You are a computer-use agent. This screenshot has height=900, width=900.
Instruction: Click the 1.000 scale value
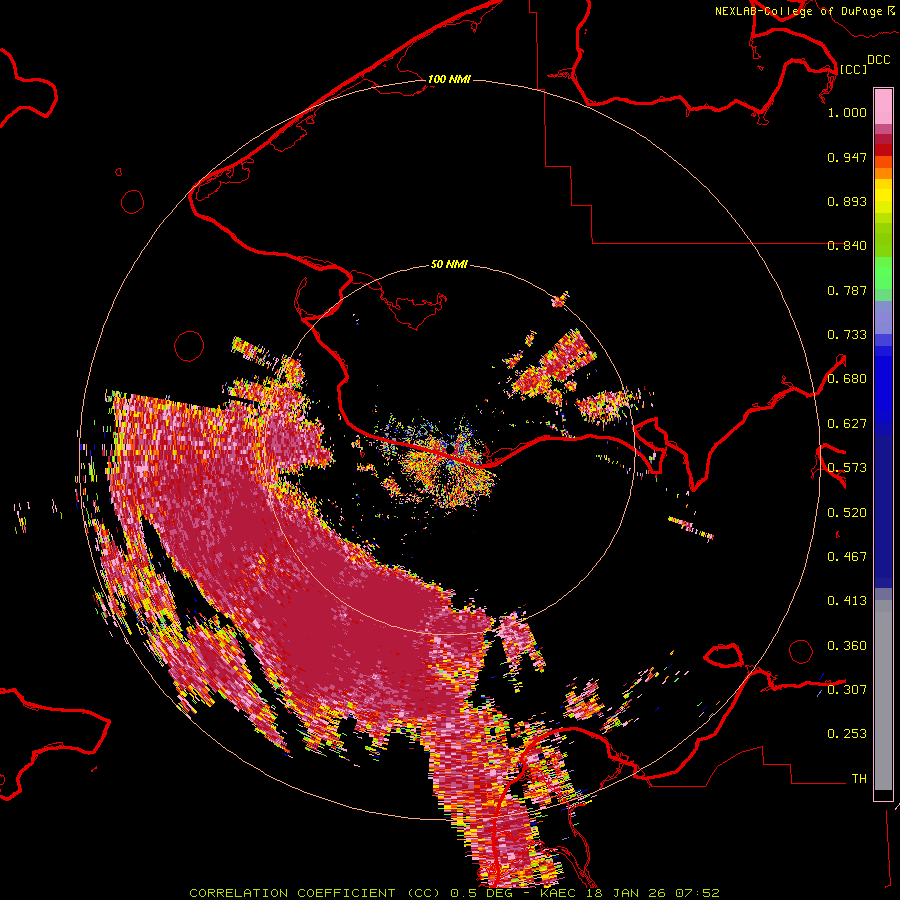click(x=847, y=112)
